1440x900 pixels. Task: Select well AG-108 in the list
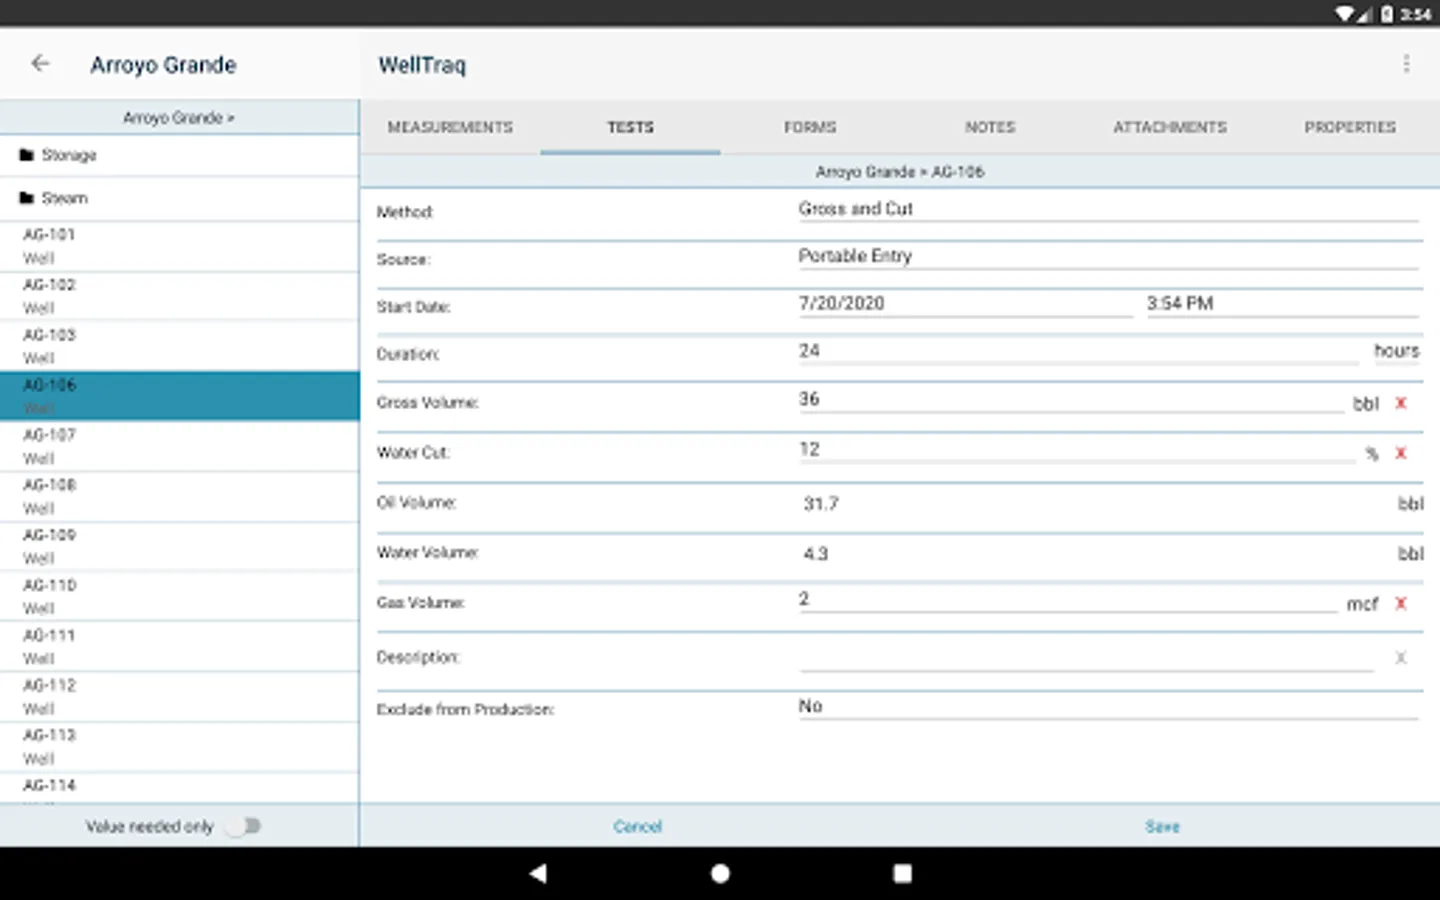click(180, 496)
